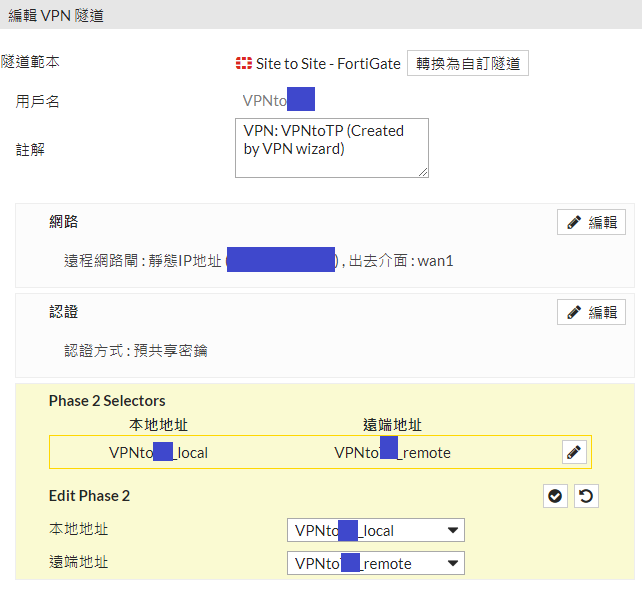
Task: Click pencil icon in 認證 section edit button
Action: (574, 312)
